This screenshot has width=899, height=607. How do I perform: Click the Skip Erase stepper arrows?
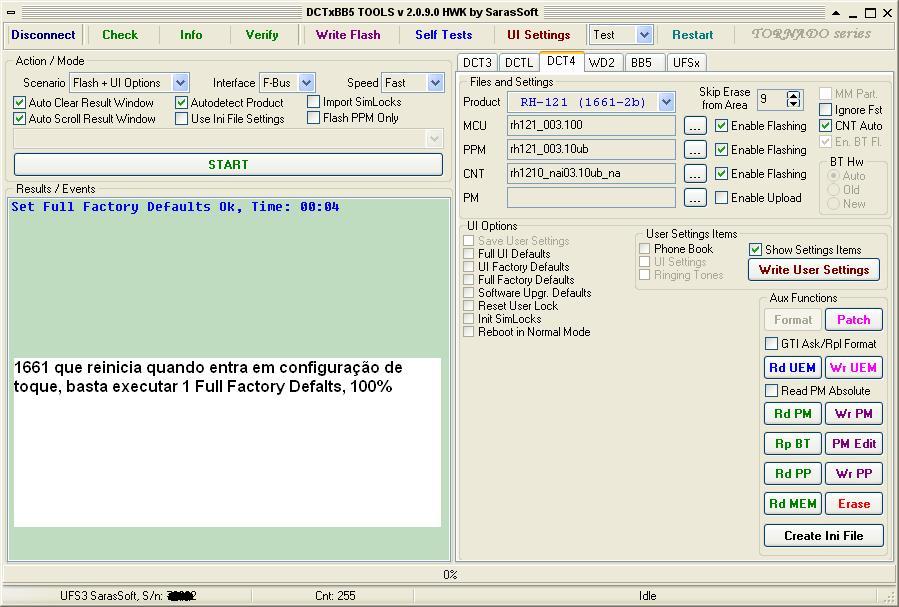click(x=794, y=100)
